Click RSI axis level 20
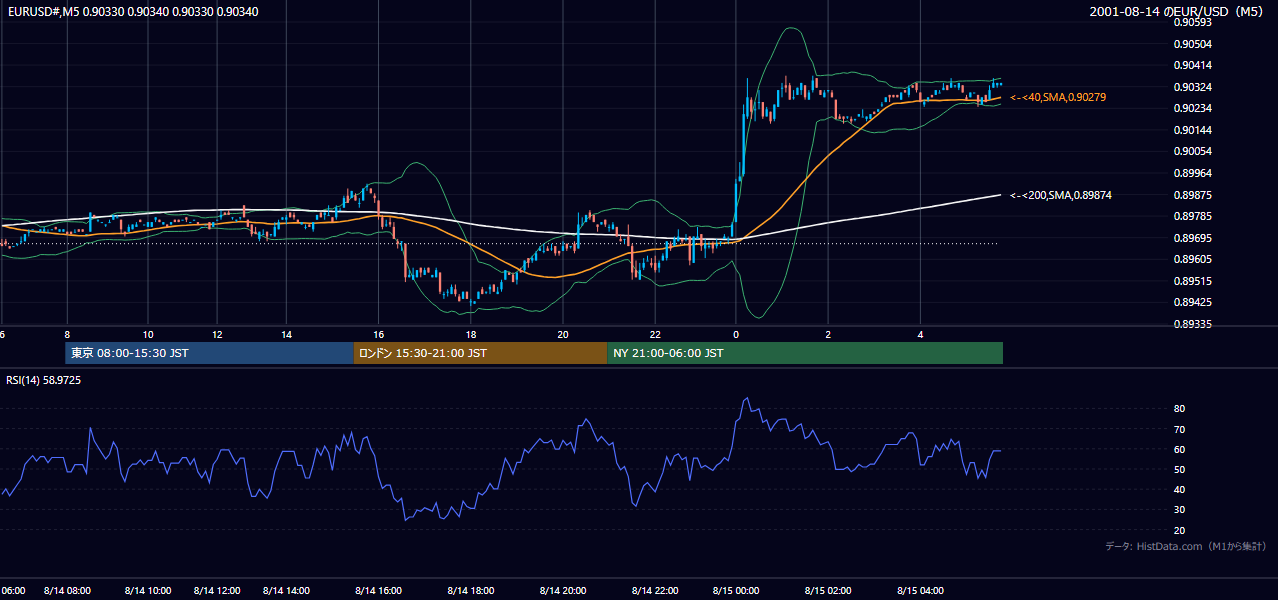The height and width of the screenshot is (600, 1278). pyautogui.click(x=1179, y=530)
